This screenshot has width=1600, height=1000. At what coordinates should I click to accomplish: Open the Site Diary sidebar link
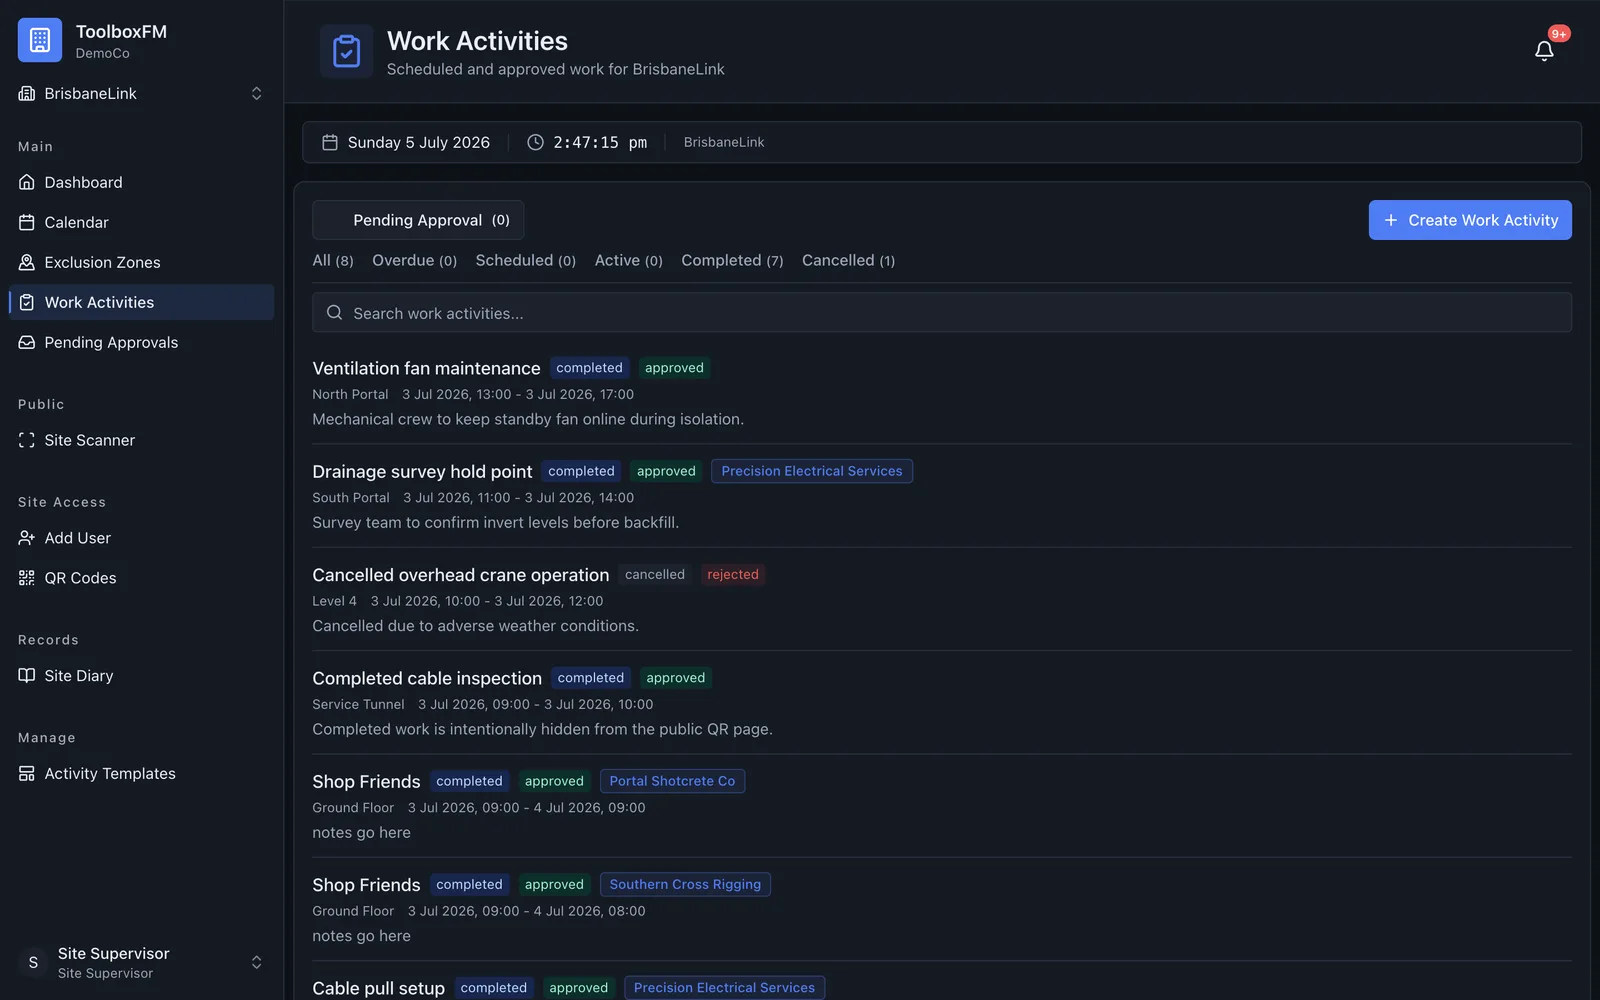pyautogui.click(x=141, y=676)
